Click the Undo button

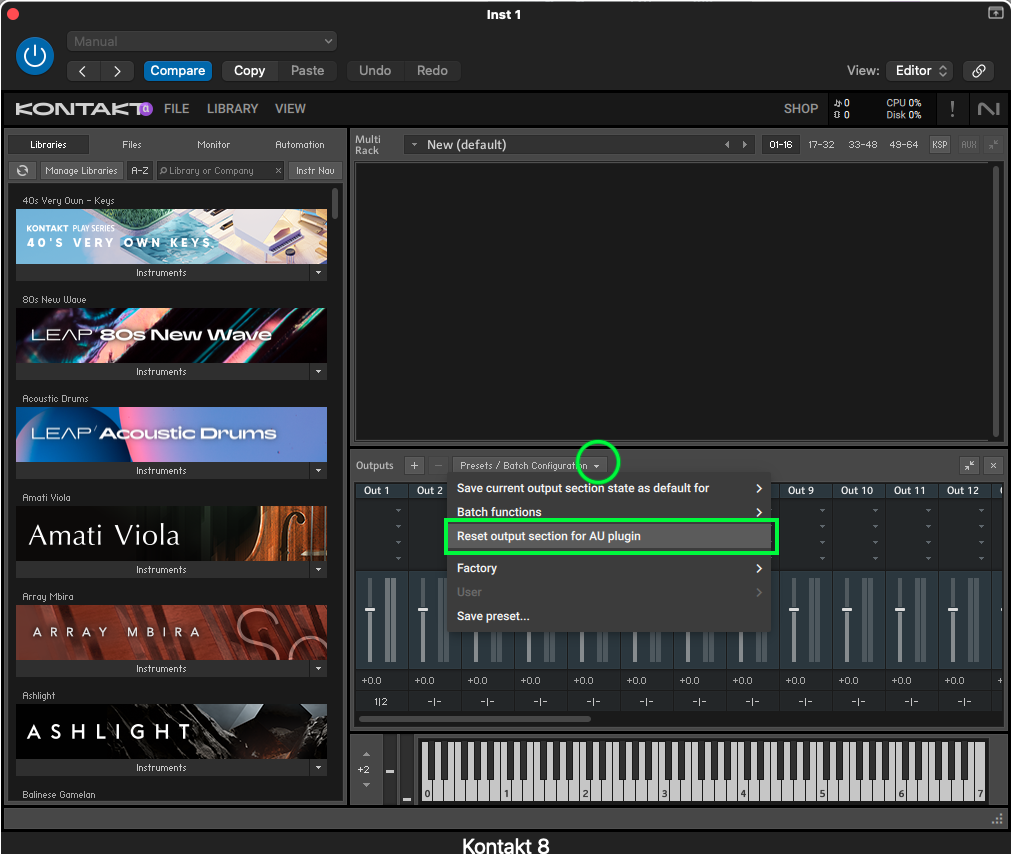[375, 71]
